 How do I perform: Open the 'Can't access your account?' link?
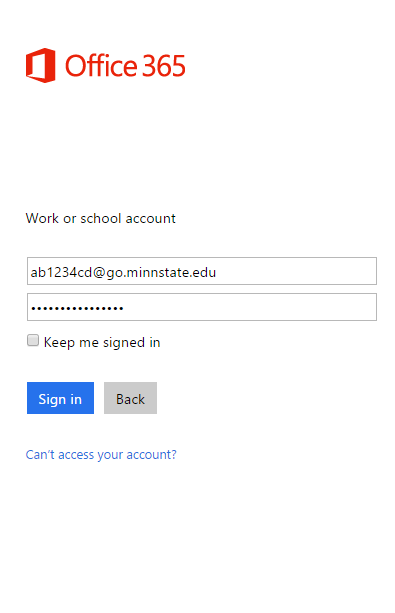(101, 454)
